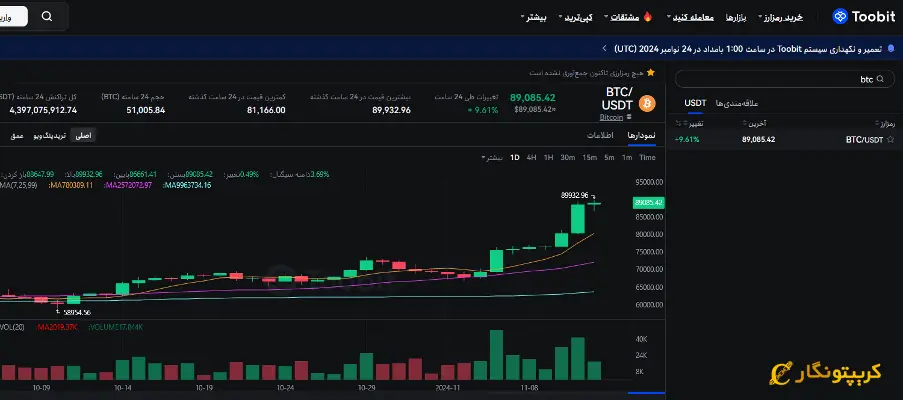Click the swap icon next to تغییر header
Viewport: 904px width, 400px height.
point(679,123)
